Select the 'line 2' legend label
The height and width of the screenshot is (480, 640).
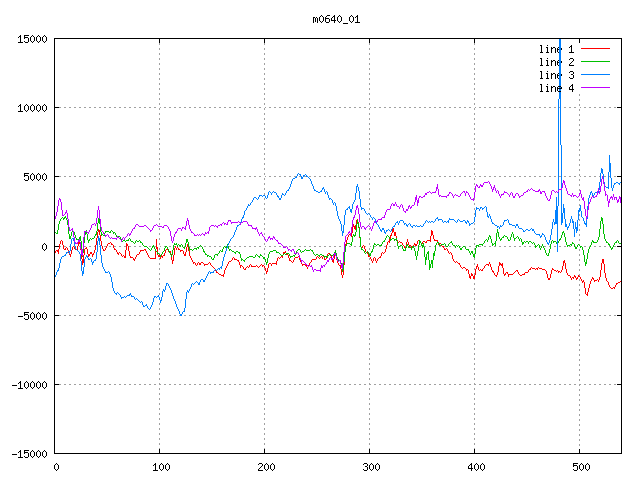coord(556,62)
